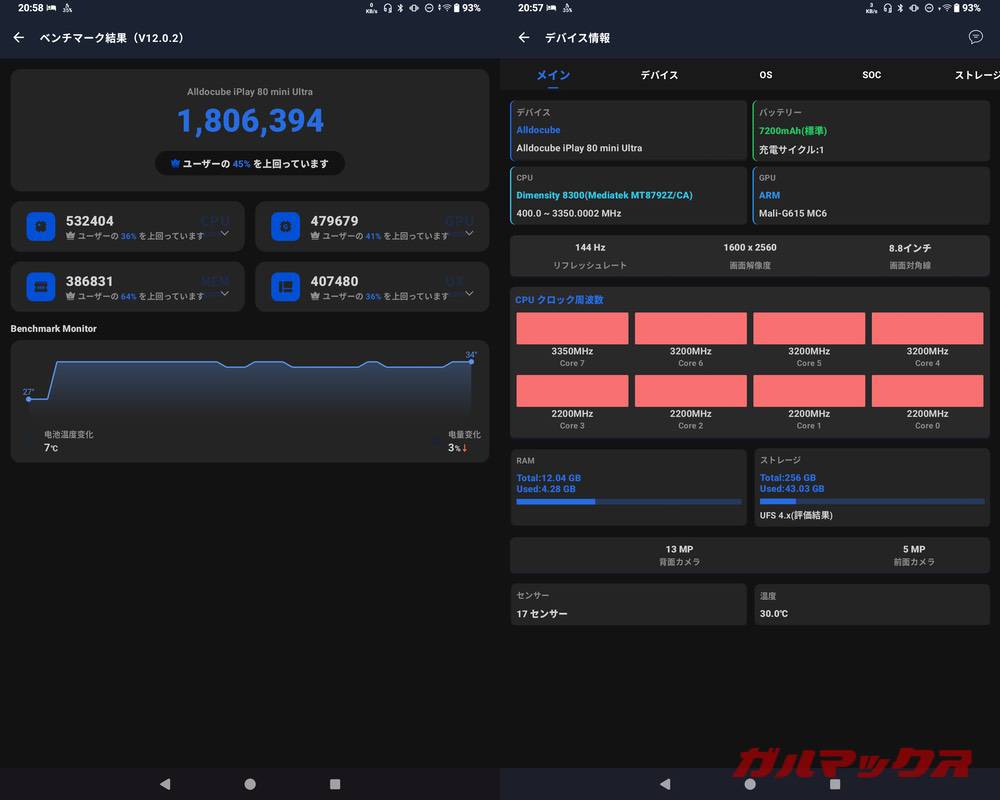
Task: Tap the UFS 4.x storage rating text
Action: tap(796, 515)
